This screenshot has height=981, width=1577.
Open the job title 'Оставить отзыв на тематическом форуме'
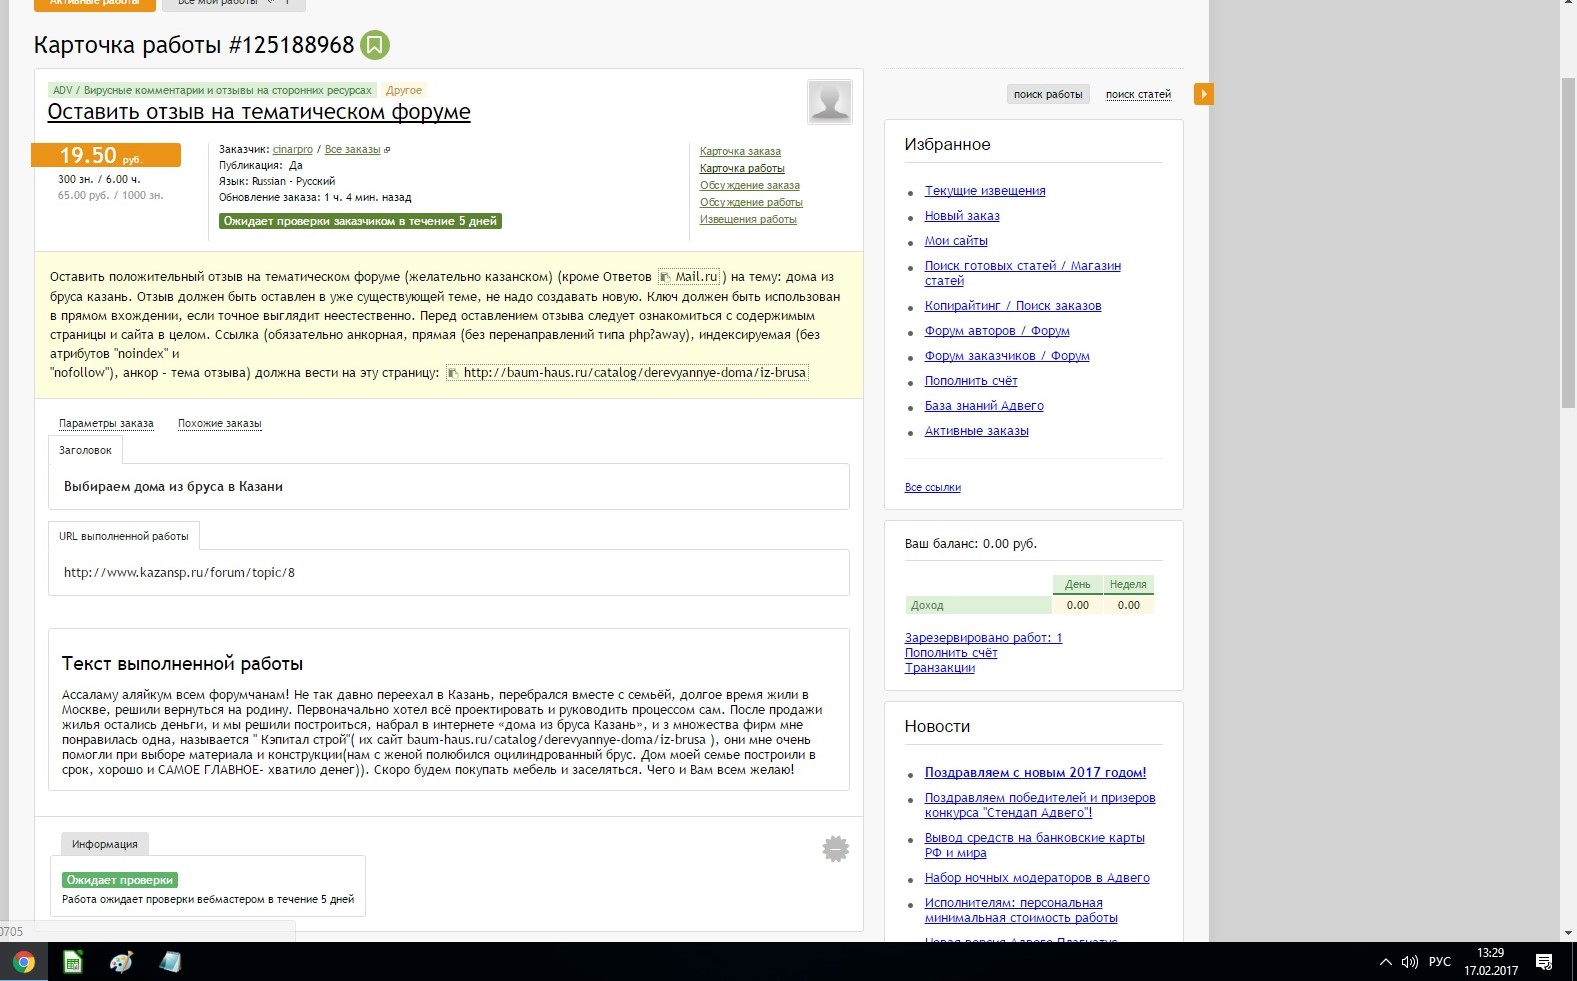(x=259, y=112)
